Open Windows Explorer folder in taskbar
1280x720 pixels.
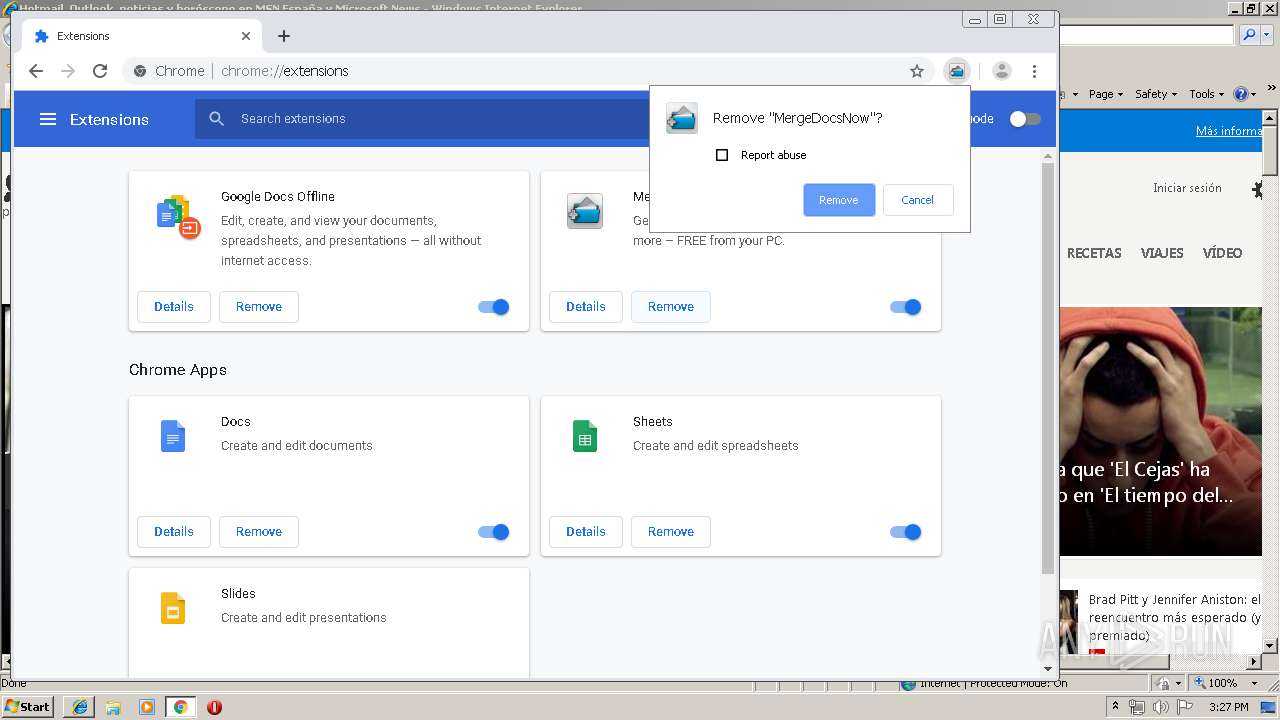pos(113,707)
